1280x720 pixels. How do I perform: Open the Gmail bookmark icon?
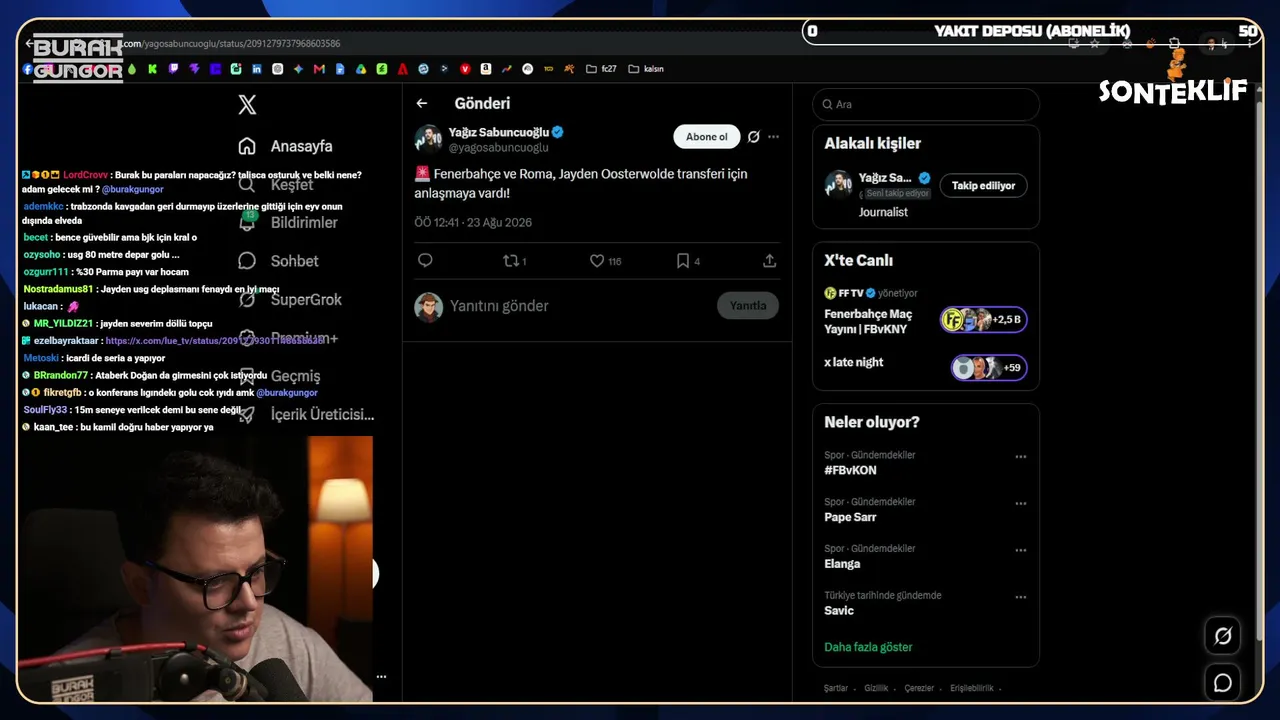tap(319, 69)
